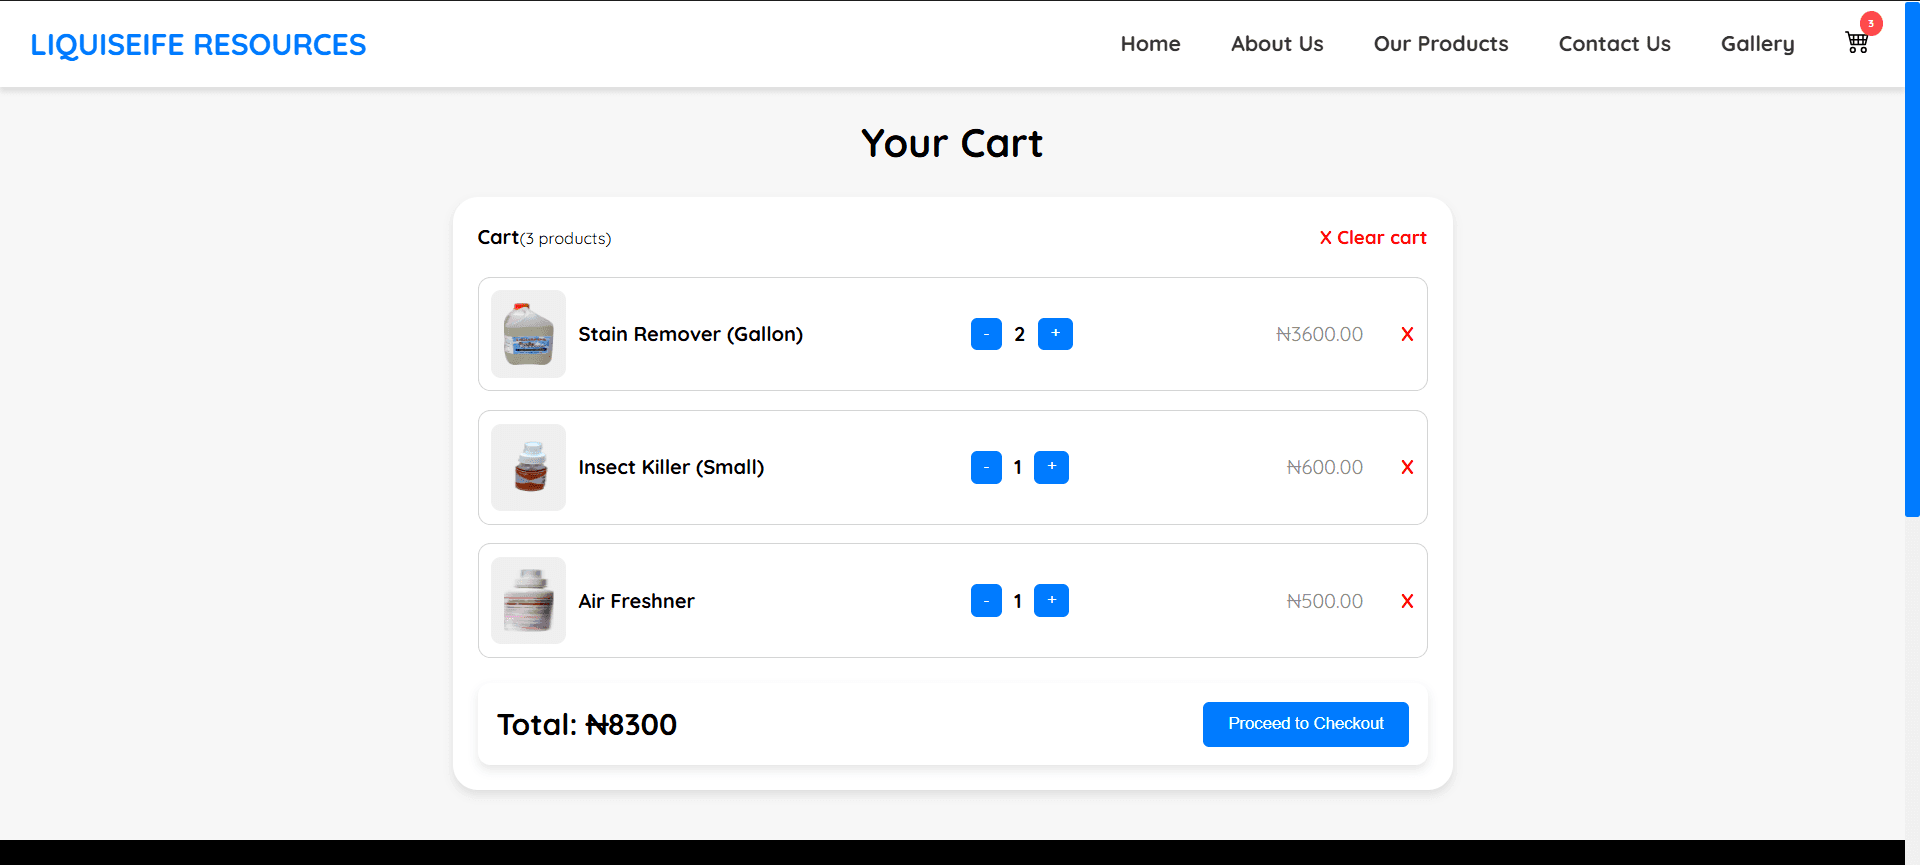This screenshot has width=1920, height=865.
Task: Click the Total: ₦8300 text
Action: tap(587, 725)
